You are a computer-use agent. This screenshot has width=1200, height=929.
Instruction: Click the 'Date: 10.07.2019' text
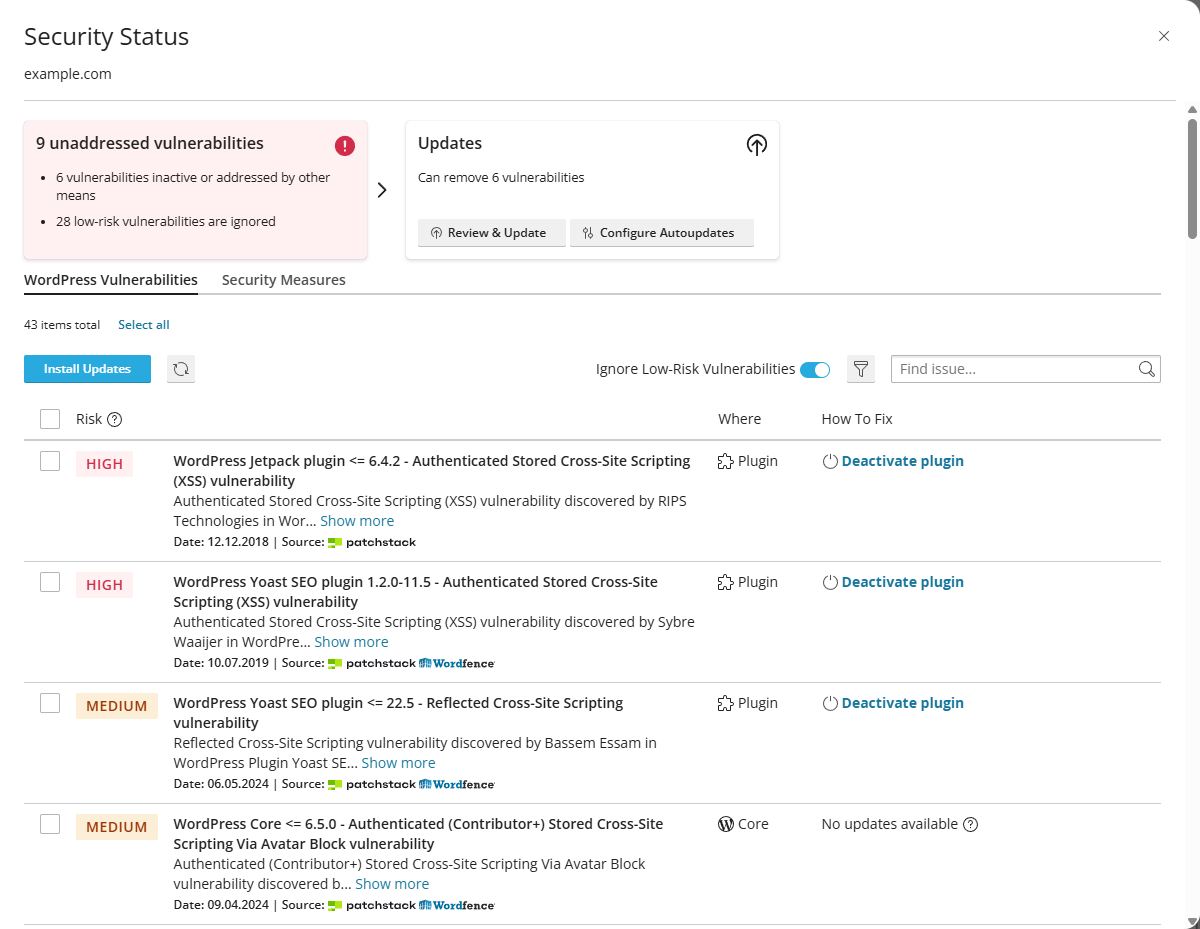221,663
